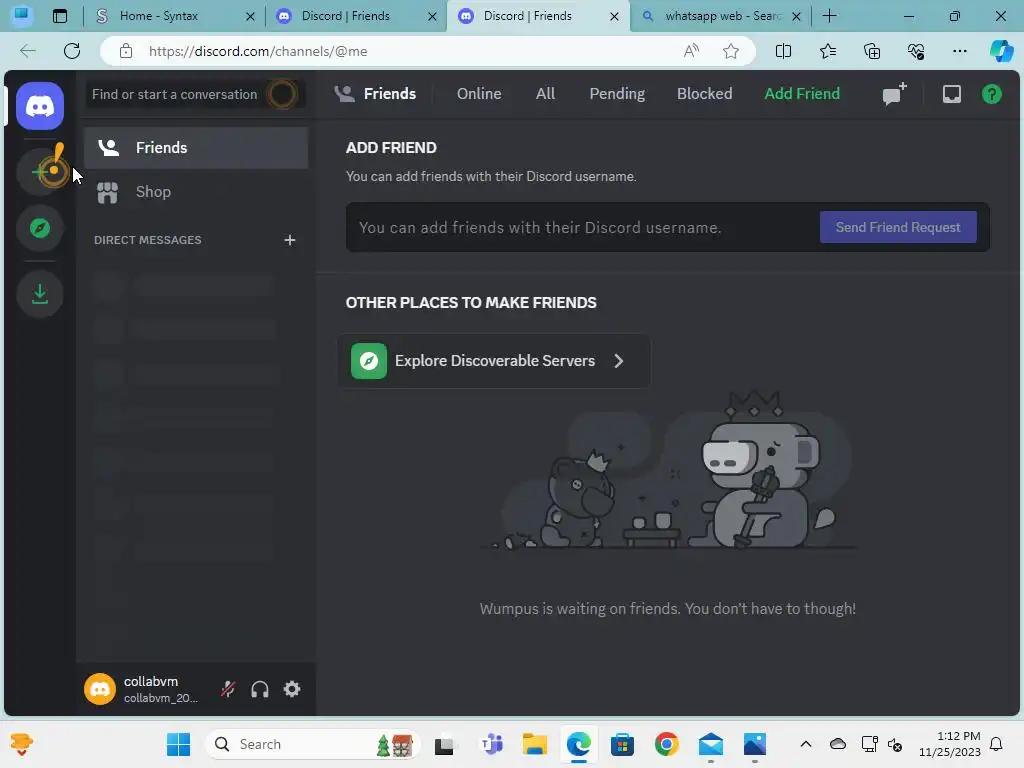Image resolution: width=1024 pixels, height=768 pixels.
Task: Create a new DM with plus icon
Action: (290, 240)
